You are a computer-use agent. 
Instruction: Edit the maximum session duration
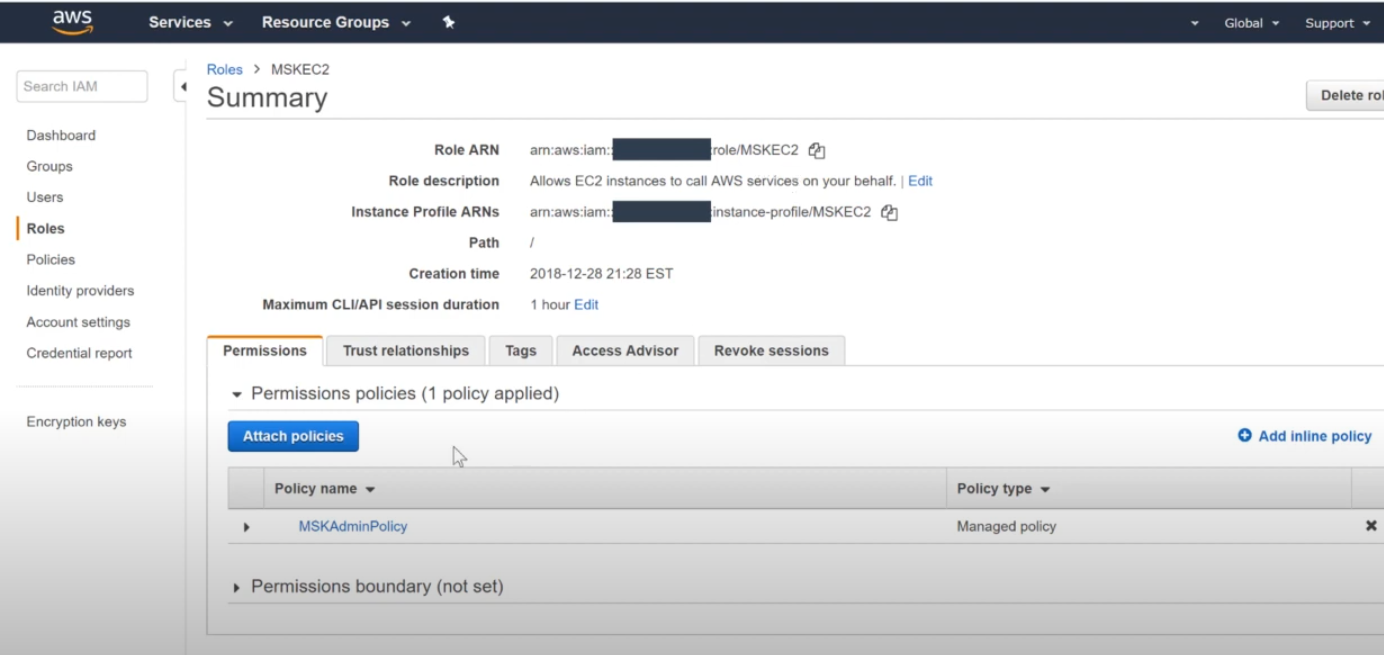pos(586,304)
